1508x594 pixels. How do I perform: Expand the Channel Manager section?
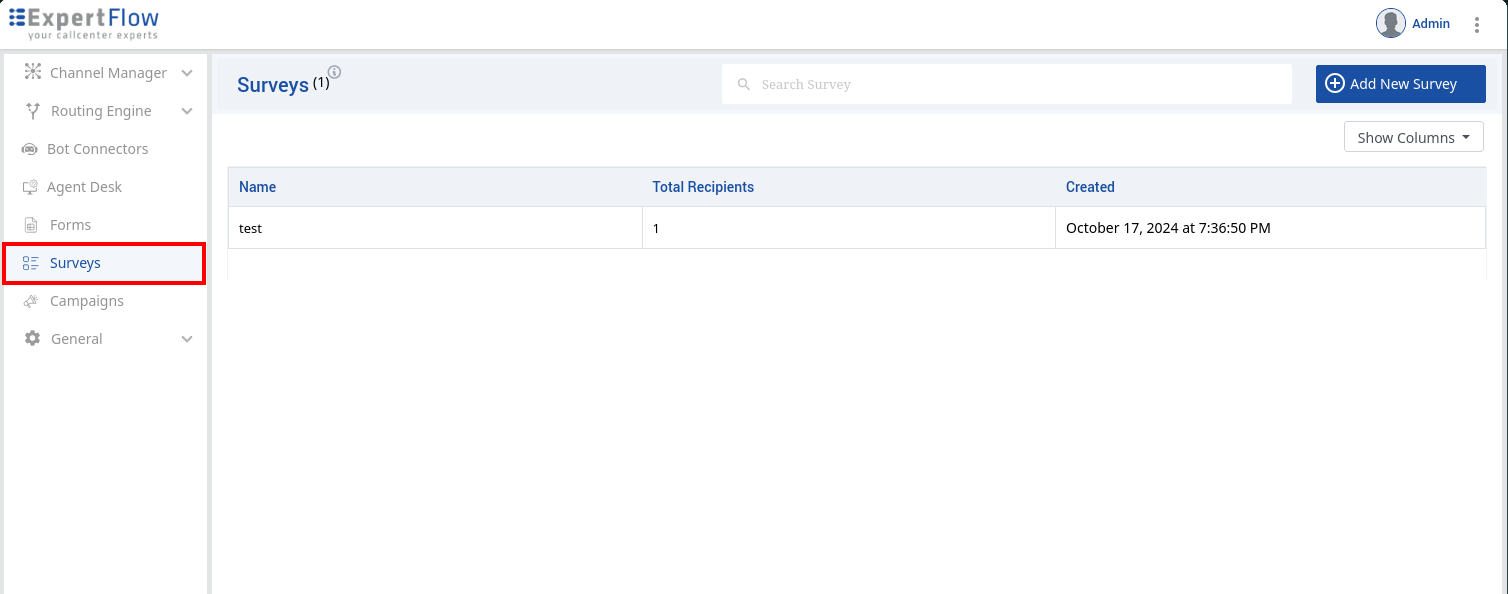pos(186,72)
